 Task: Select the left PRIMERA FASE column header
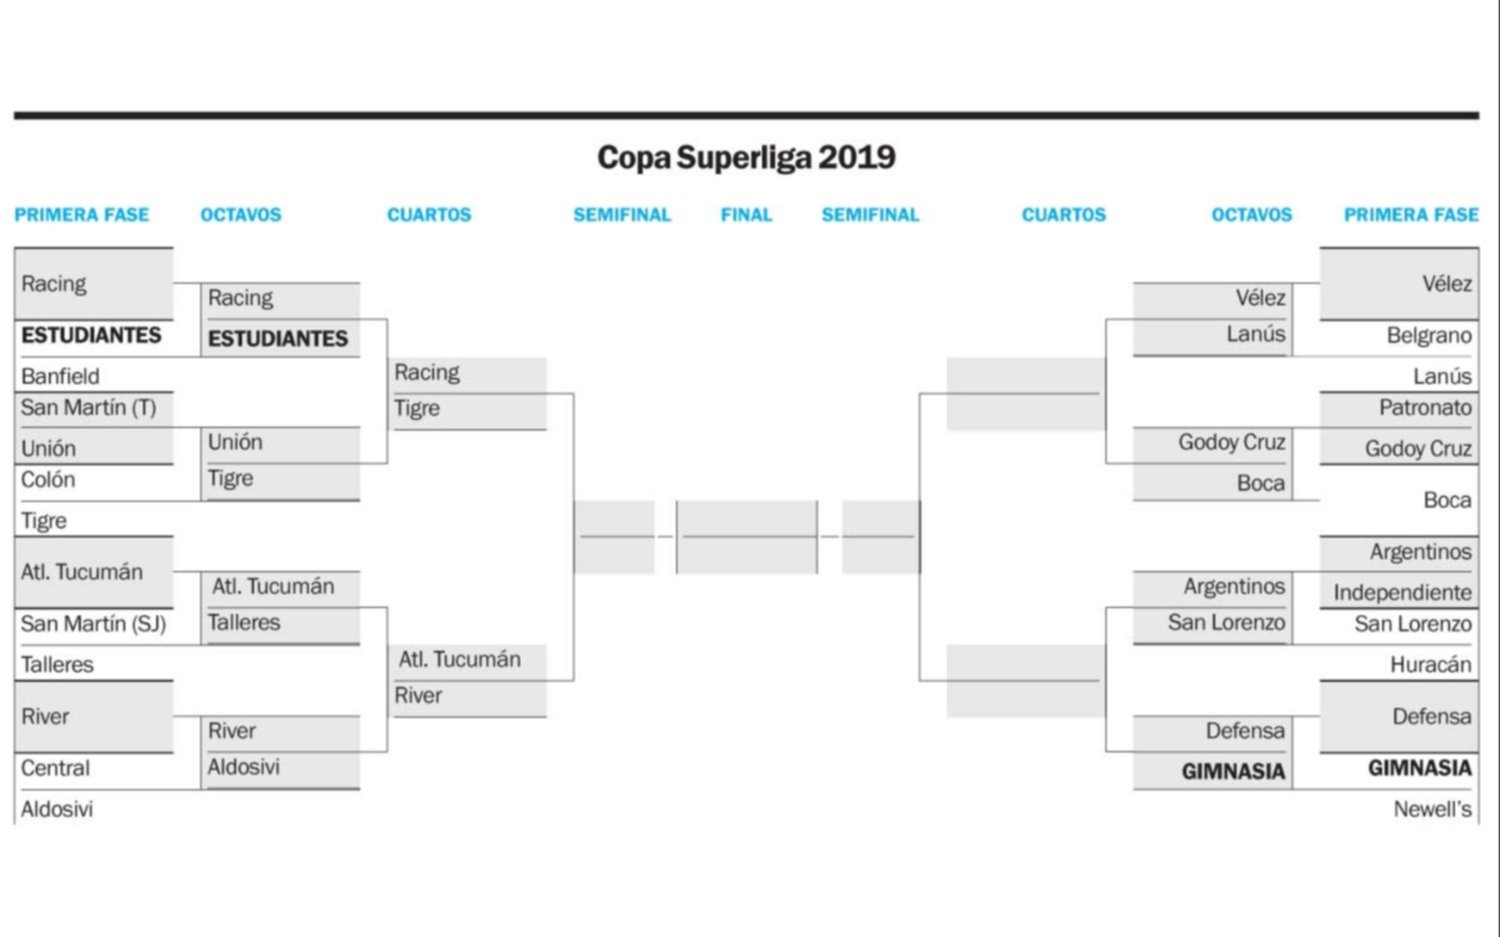[x=81, y=215]
